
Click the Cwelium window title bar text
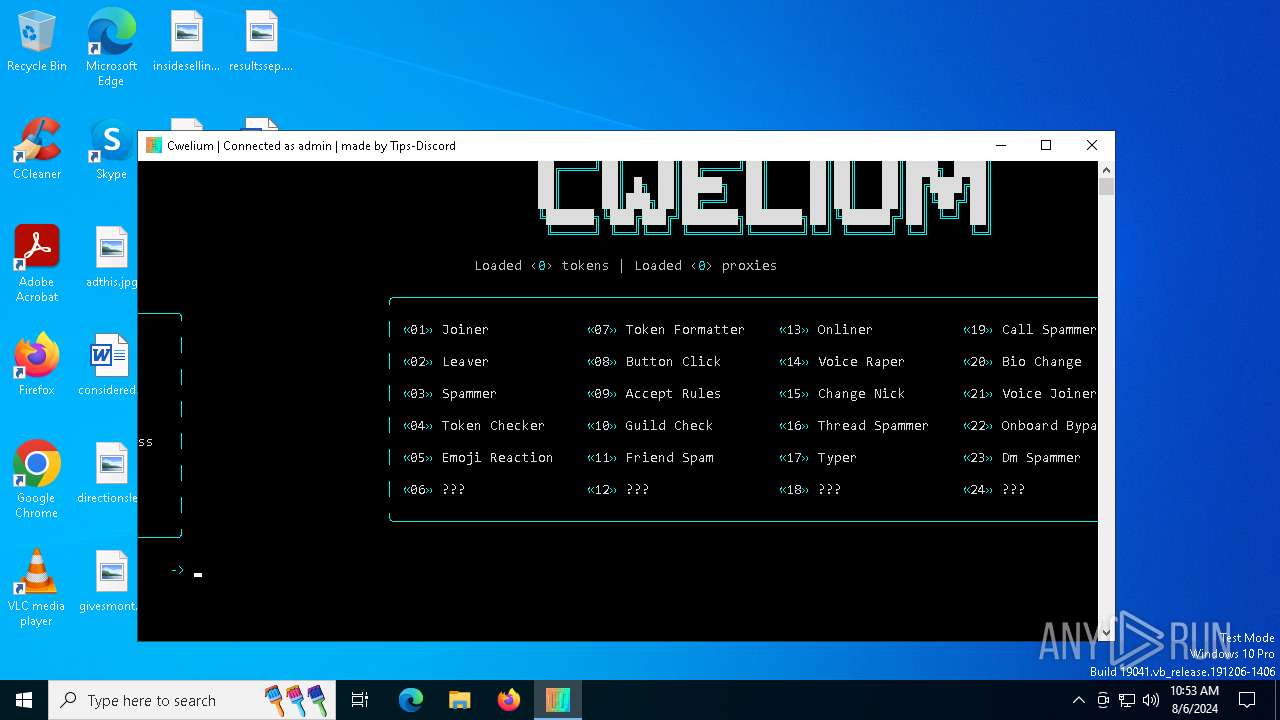coord(311,146)
